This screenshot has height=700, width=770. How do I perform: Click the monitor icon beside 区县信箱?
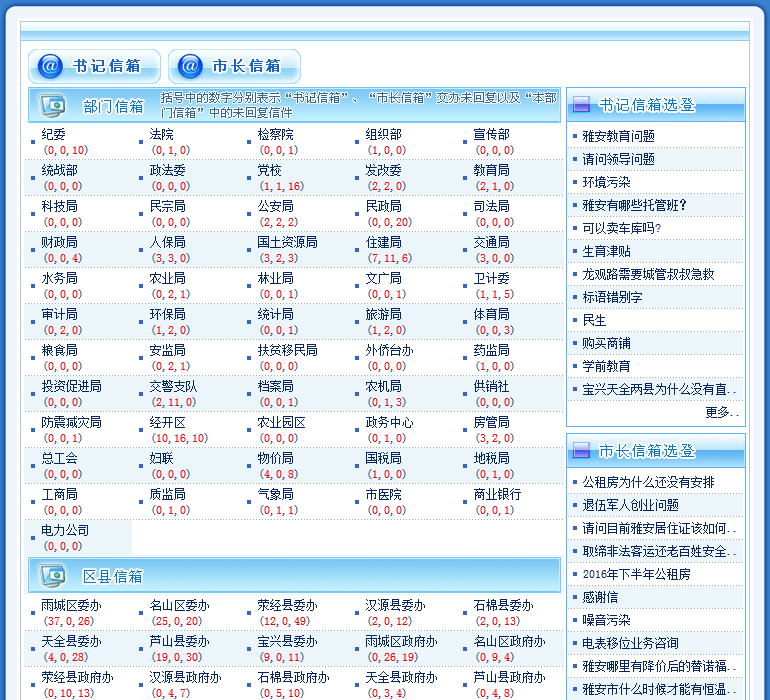52,575
